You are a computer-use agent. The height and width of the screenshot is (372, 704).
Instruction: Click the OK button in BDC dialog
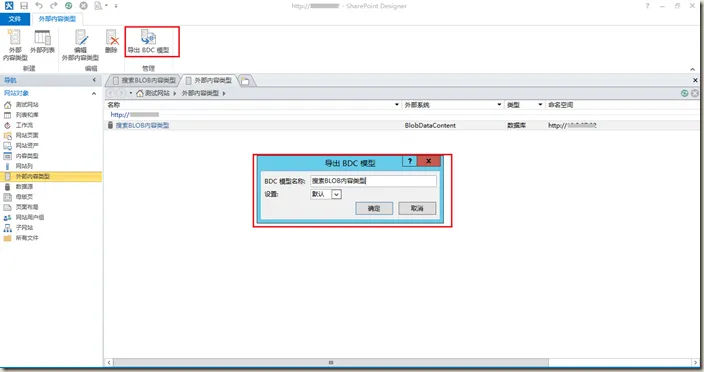click(x=374, y=208)
